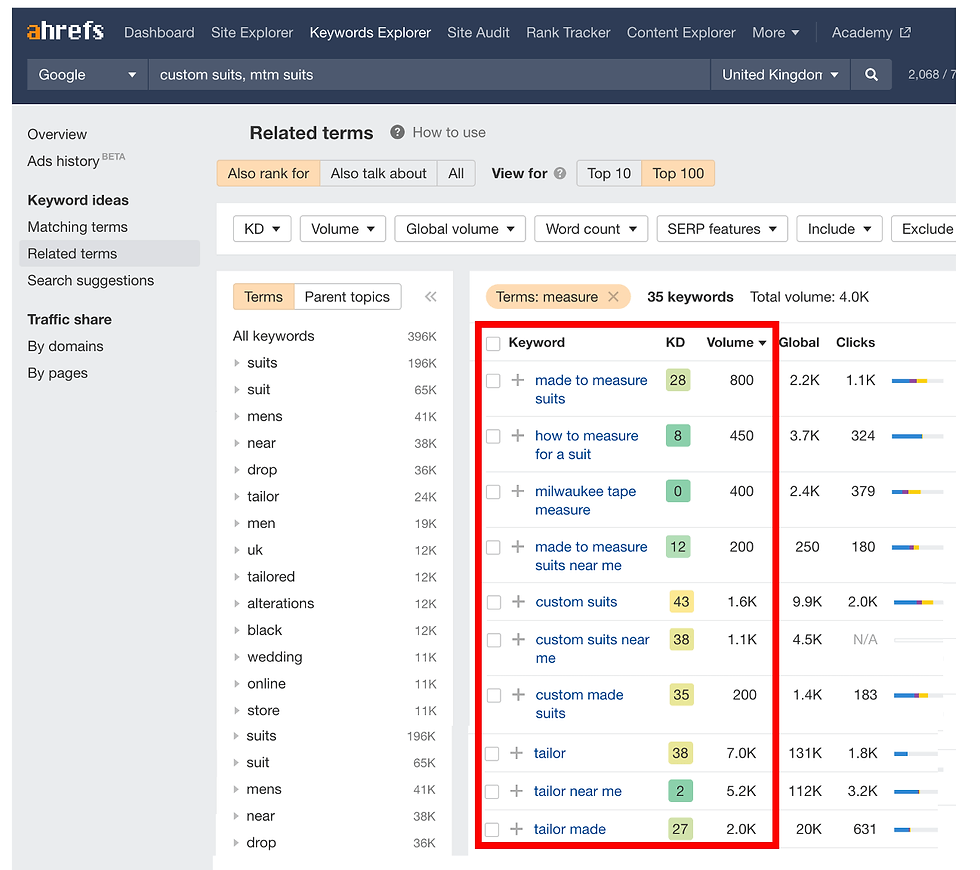The image size is (980, 870).
Task: Click the search magnifier button
Action: 871,75
